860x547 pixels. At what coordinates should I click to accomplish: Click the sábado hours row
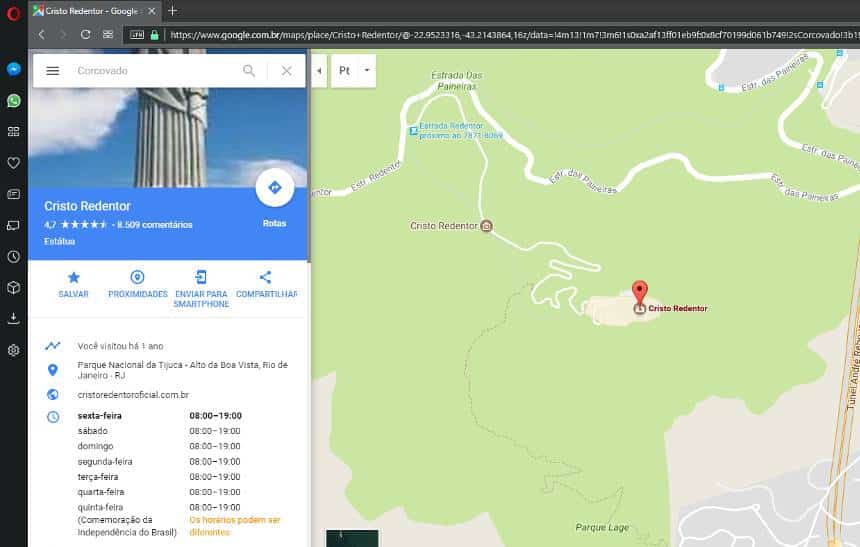pyautogui.click(x=159, y=431)
